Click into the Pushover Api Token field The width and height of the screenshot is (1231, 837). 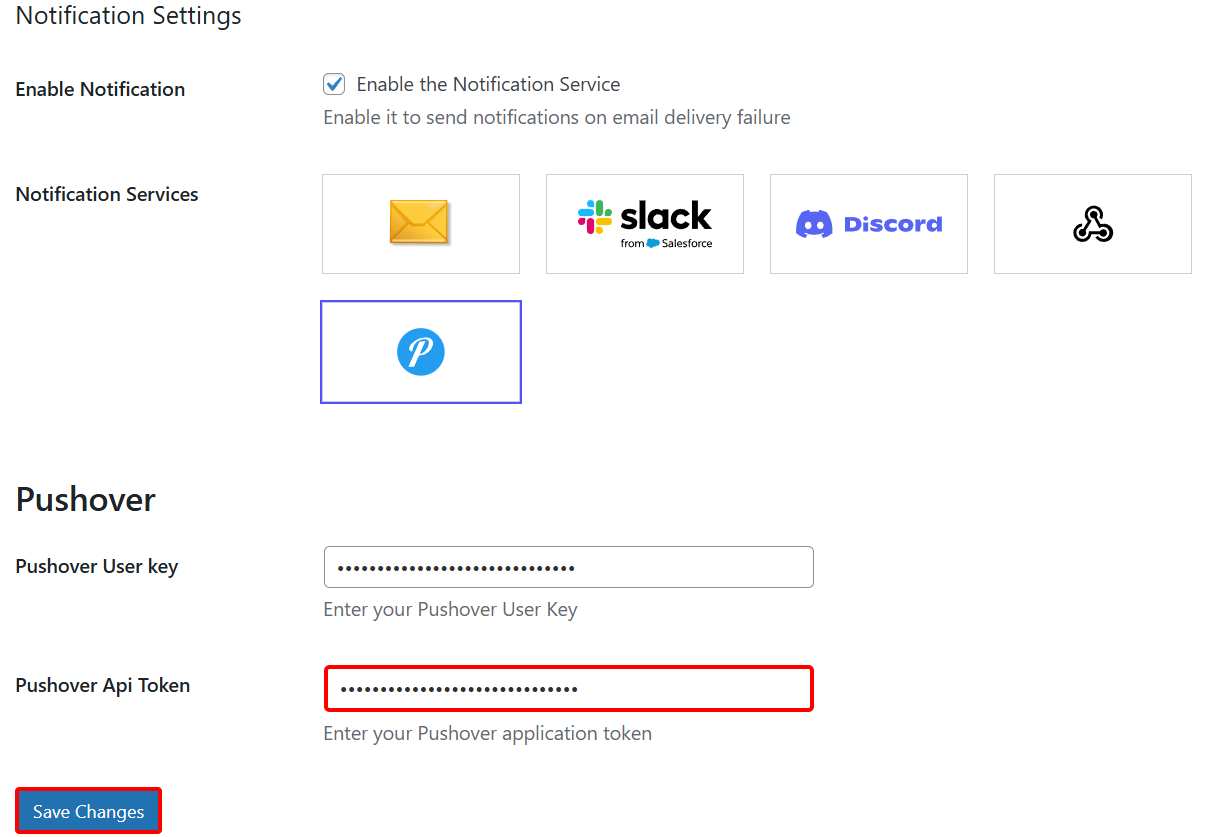[x=568, y=689]
